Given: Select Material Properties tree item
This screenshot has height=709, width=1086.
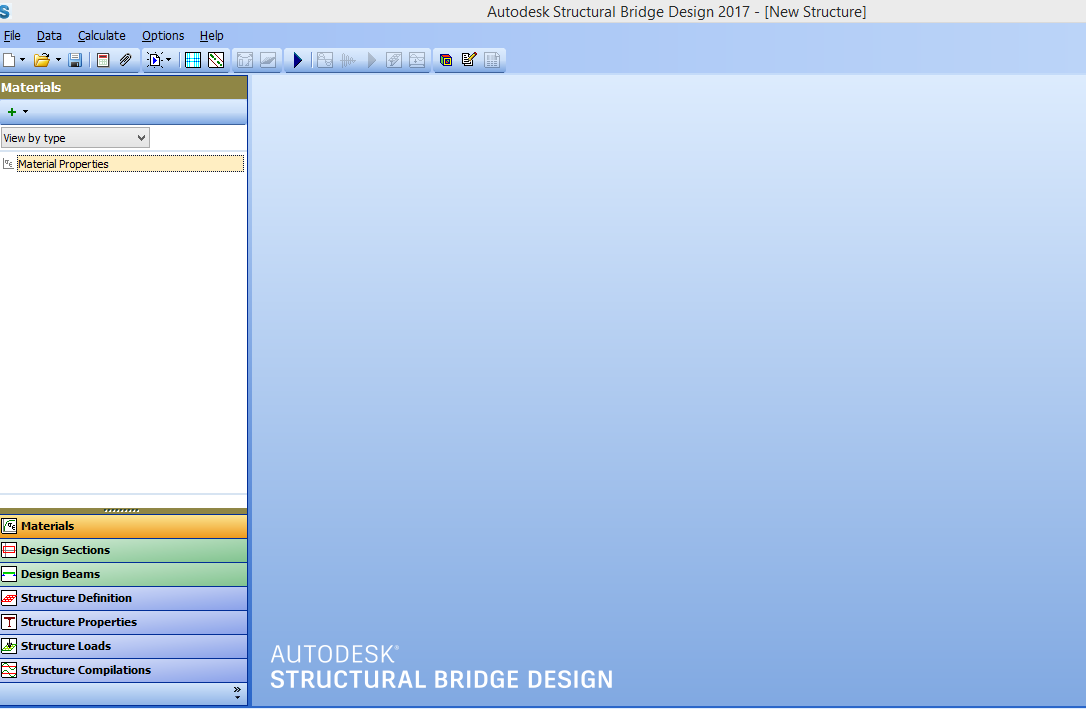Looking at the screenshot, I should [131, 164].
